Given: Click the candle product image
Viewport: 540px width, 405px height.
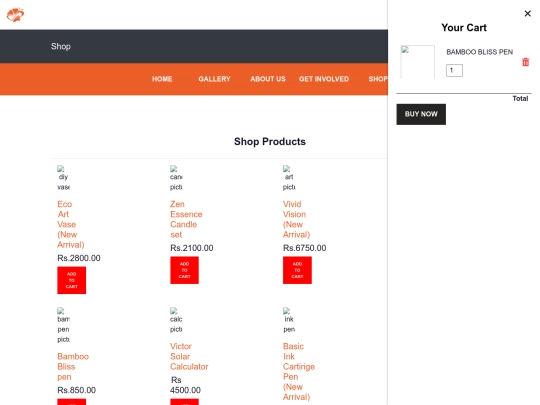Looking at the screenshot, I should (176, 178).
